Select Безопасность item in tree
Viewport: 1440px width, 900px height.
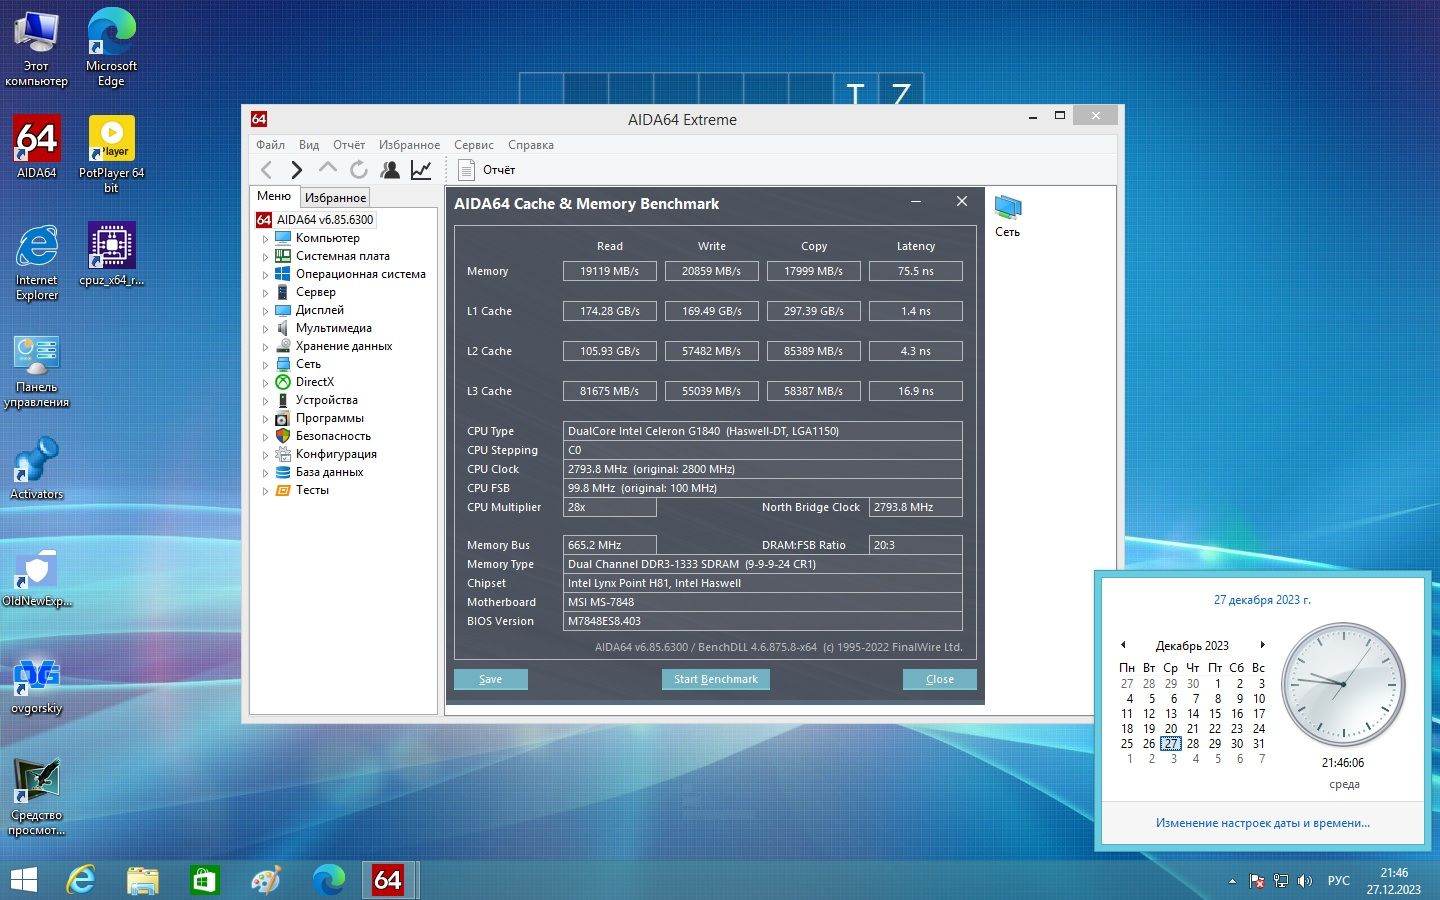[x=332, y=436]
